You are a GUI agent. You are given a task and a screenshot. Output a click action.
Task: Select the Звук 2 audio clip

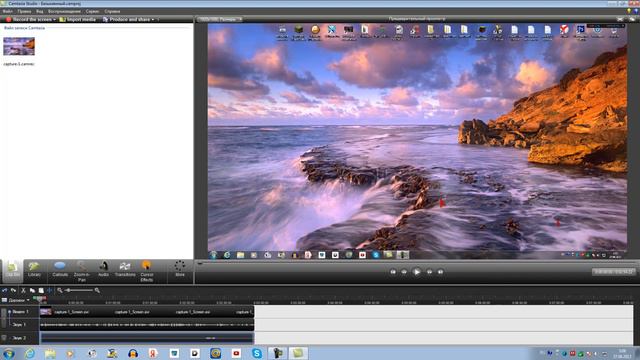147,338
